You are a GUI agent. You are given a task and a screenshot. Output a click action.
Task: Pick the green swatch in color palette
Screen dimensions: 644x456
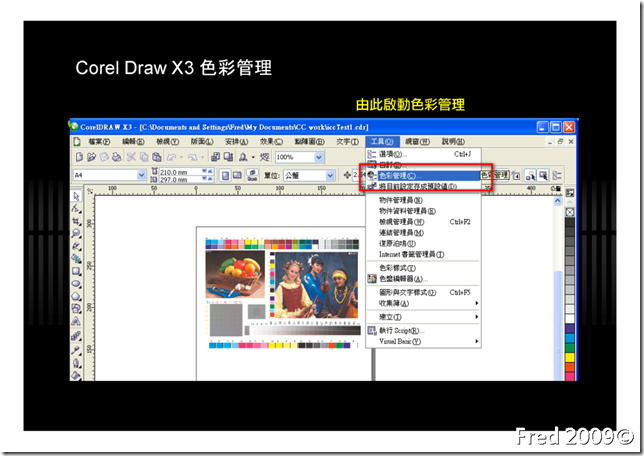tap(570, 348)
